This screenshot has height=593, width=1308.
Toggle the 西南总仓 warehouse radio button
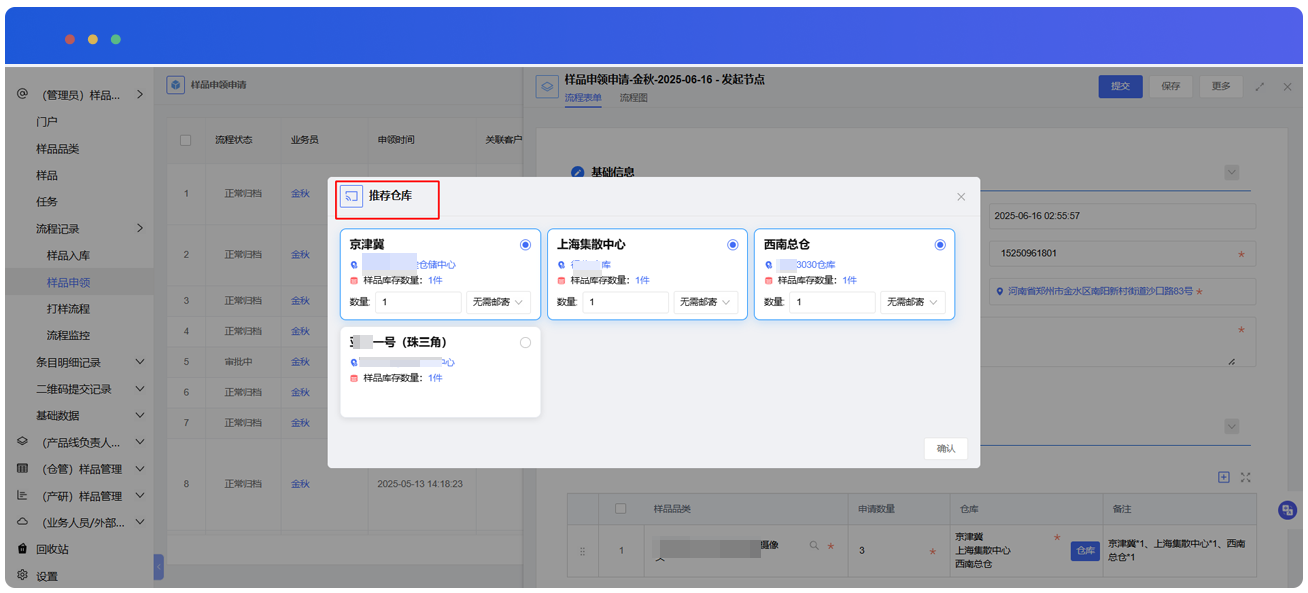939,245
